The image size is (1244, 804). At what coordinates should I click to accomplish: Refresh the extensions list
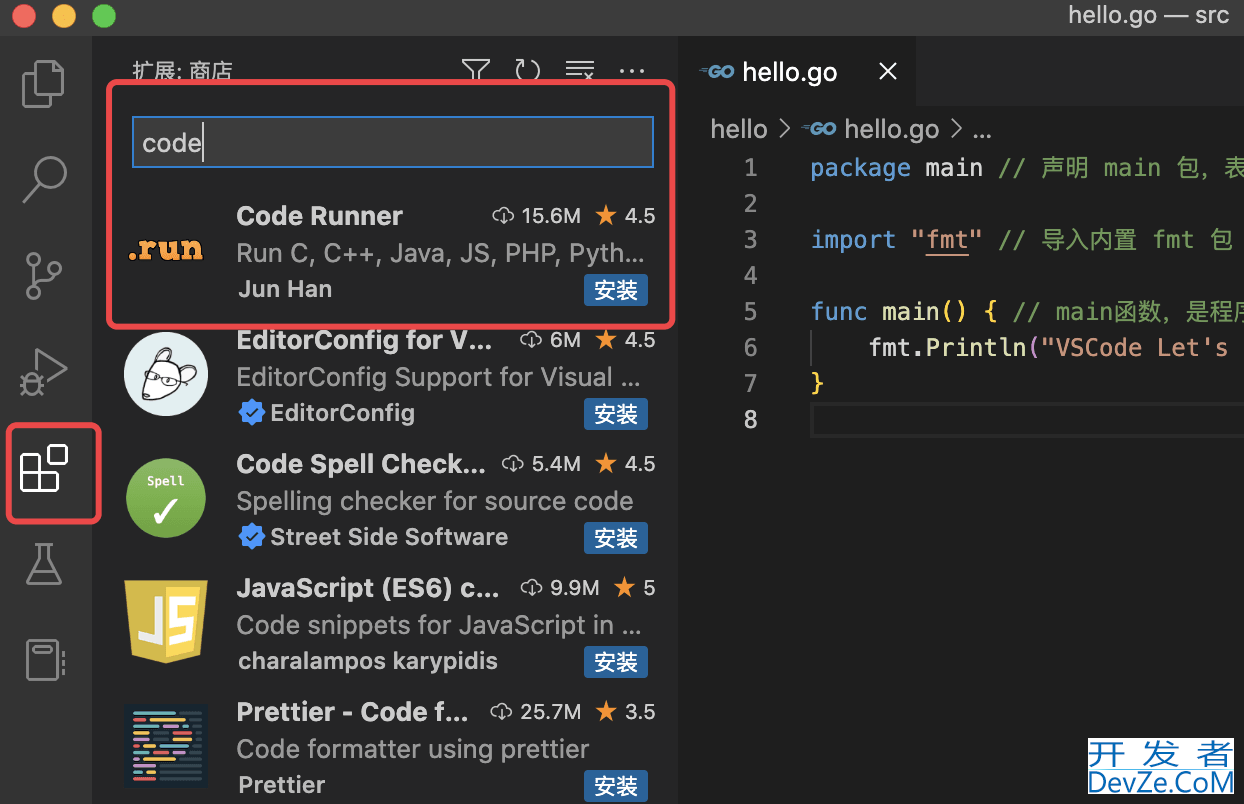click(x=528, y=71)
